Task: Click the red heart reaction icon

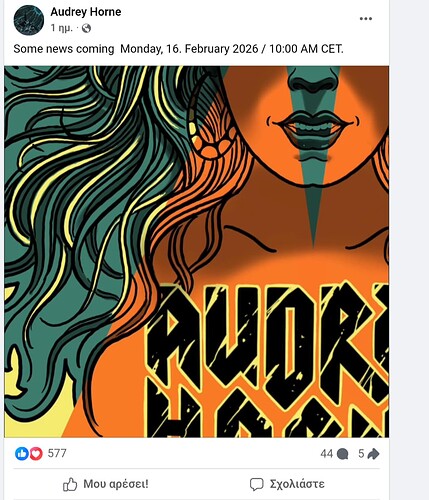Action: tap(36, 454)
